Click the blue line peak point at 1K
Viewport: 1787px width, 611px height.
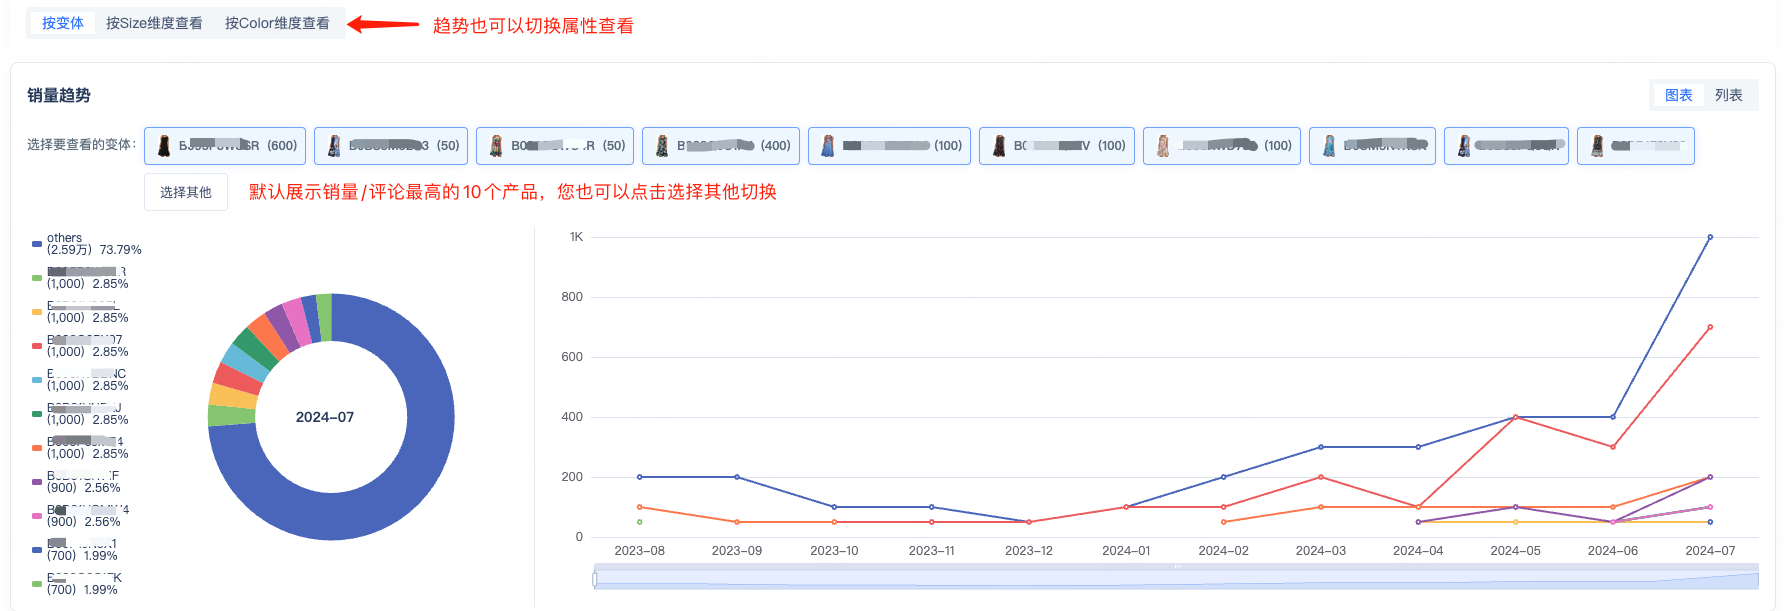(1710, 237)
